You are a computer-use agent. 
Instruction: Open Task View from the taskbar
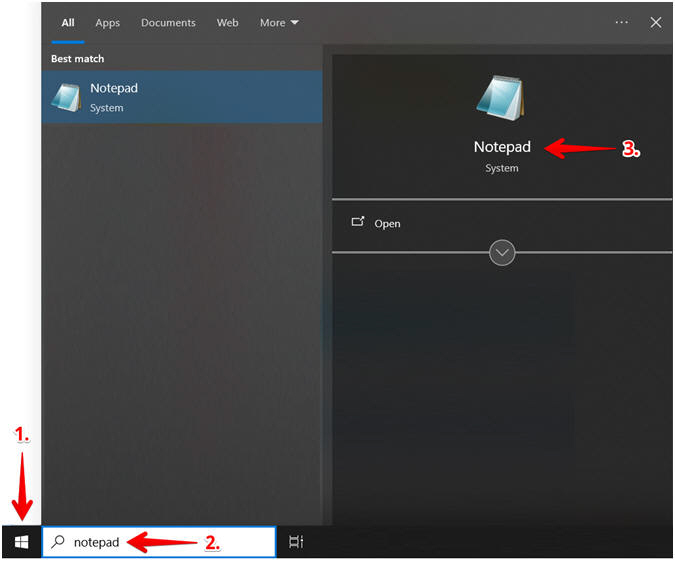pyautogui.click(x=296, y=542)
